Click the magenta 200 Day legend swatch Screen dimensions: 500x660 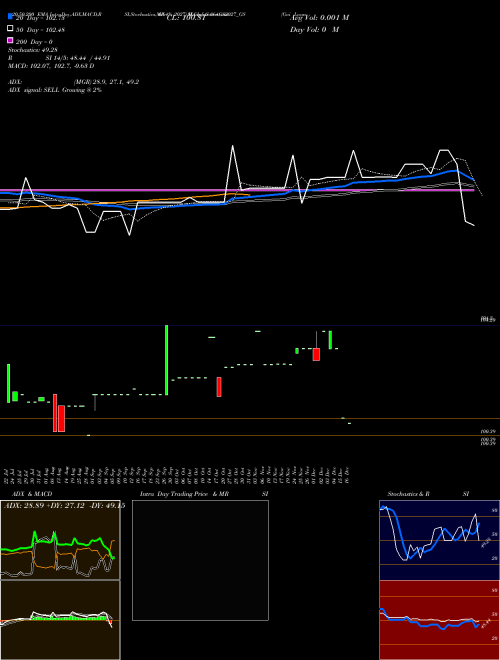click(x=11, y=40)
